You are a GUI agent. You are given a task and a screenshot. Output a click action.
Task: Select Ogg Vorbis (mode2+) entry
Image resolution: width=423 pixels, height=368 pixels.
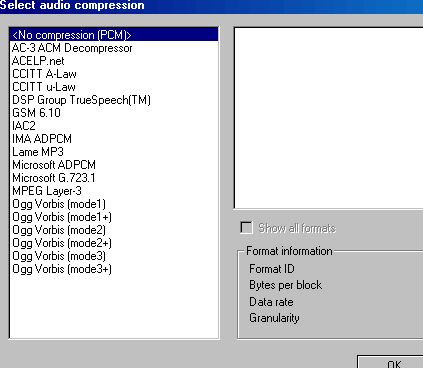tap(114, 243)
